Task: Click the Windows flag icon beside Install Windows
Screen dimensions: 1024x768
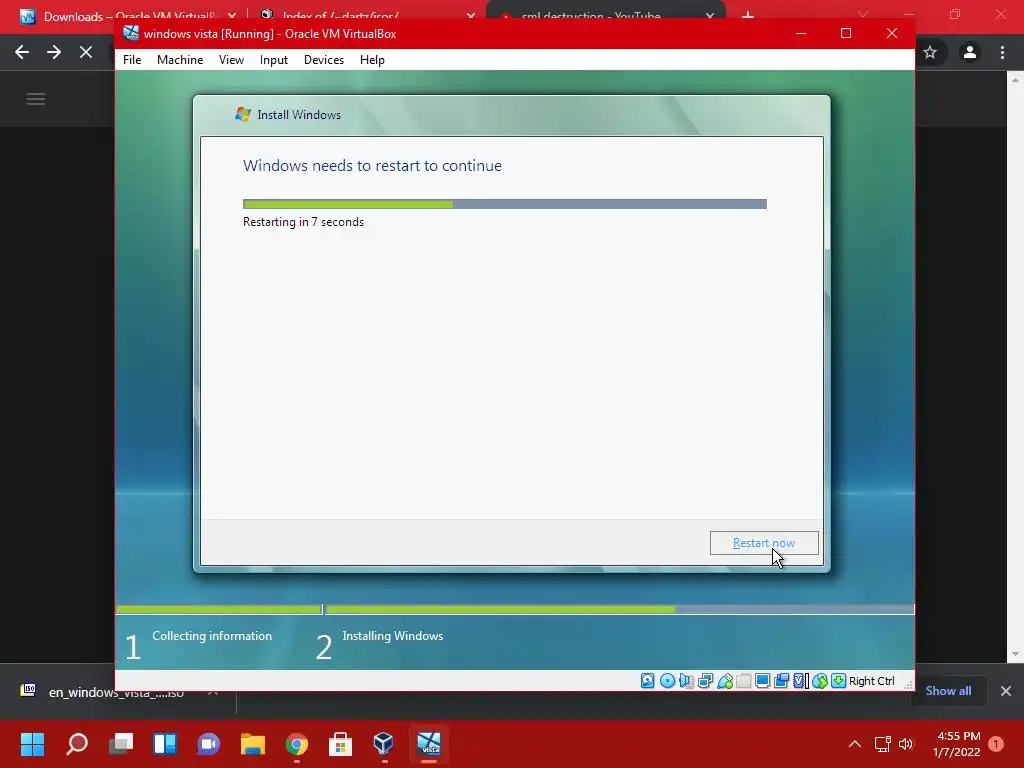Action: [243, 114]
